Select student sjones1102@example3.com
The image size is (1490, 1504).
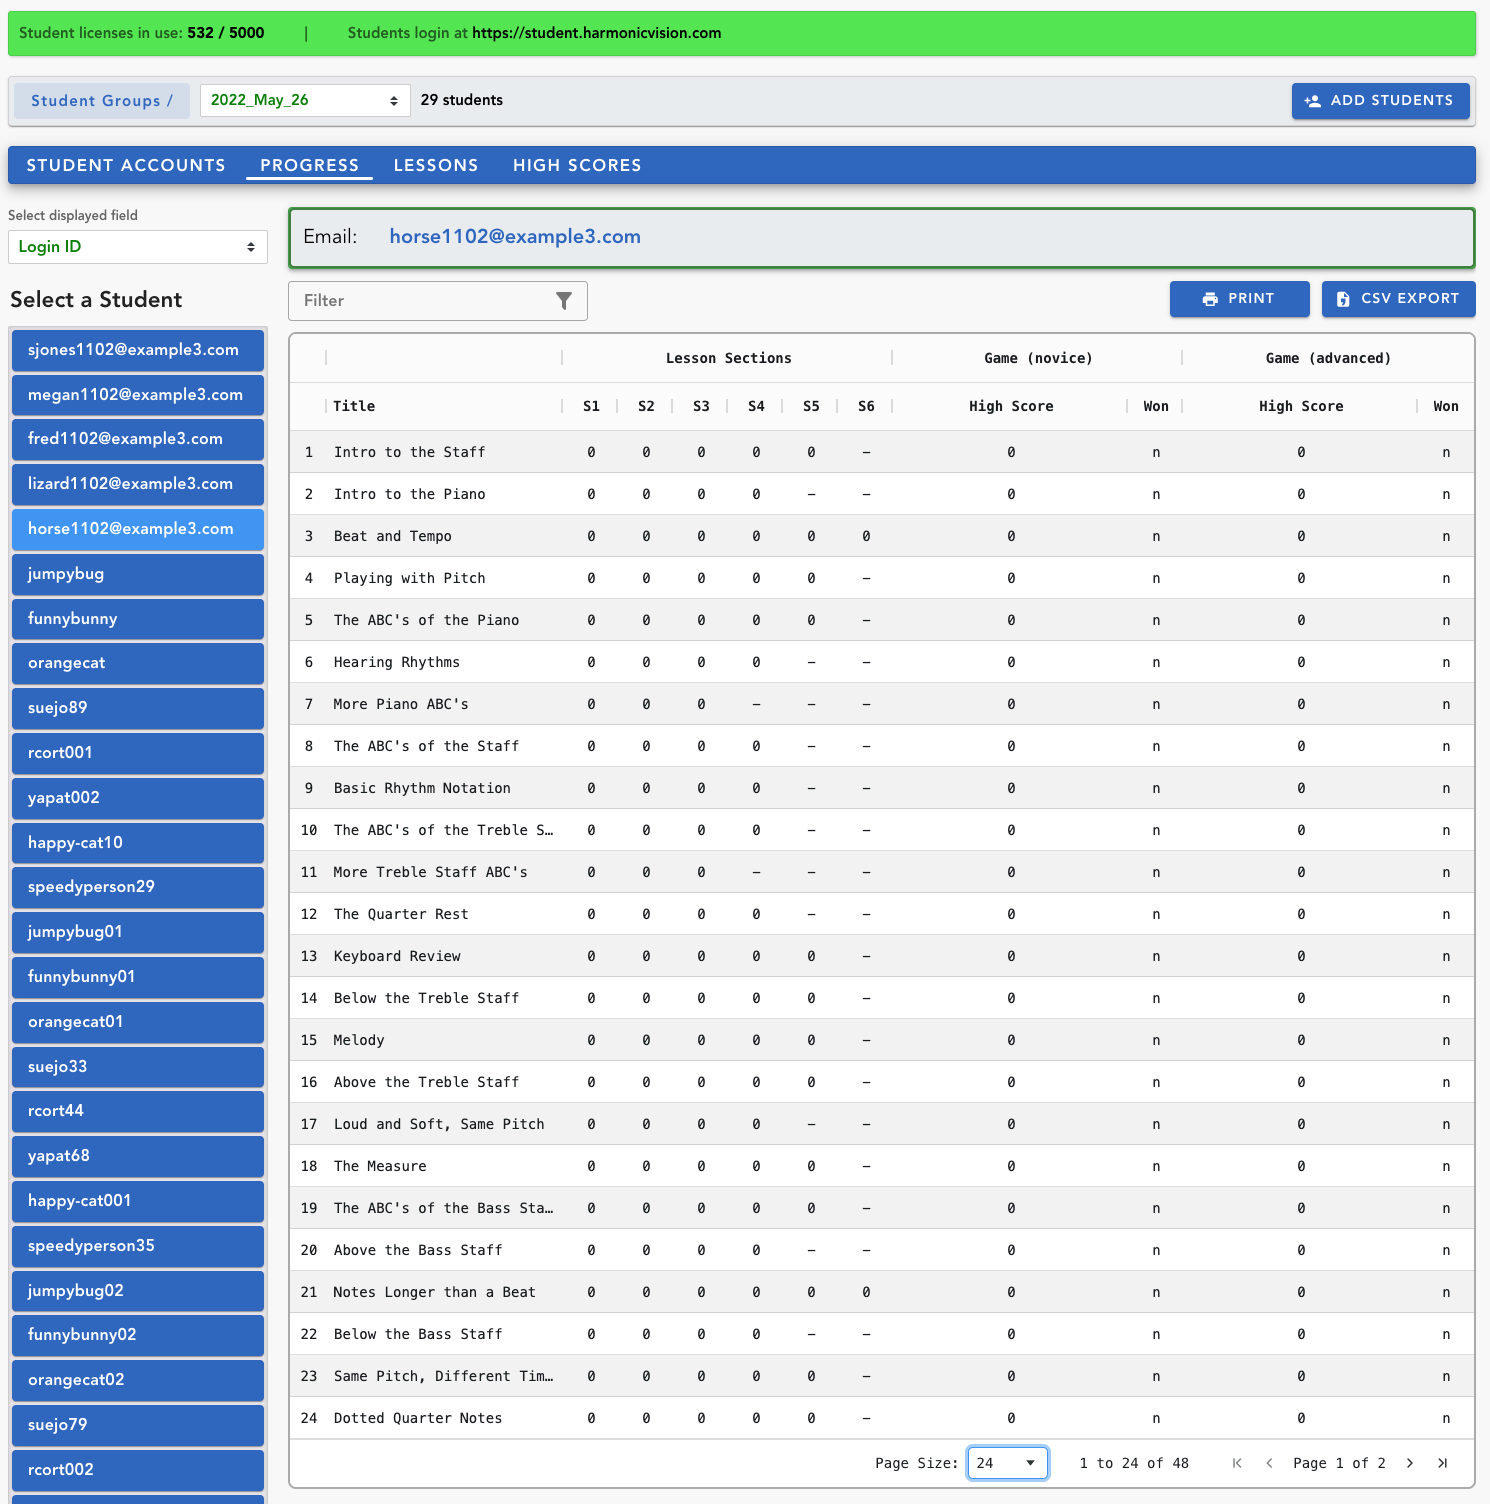(138, 350)
